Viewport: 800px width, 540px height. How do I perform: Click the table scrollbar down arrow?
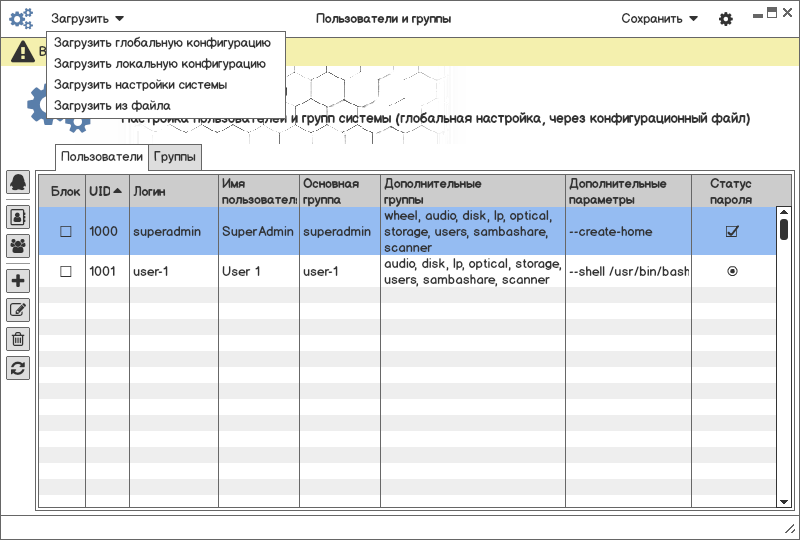click(x=784, y=502)
